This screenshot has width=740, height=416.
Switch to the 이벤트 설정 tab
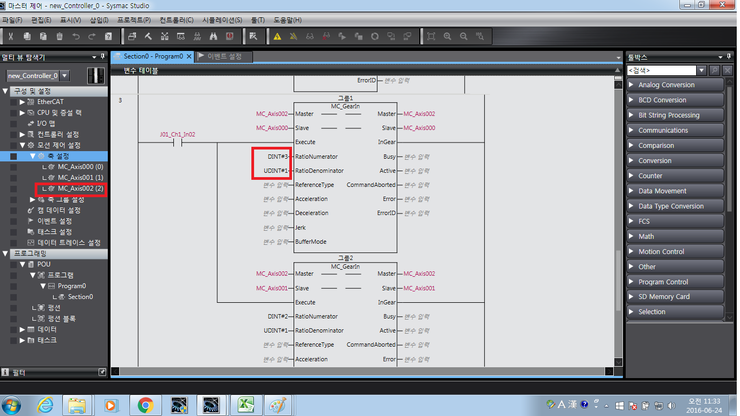point(224,56)
